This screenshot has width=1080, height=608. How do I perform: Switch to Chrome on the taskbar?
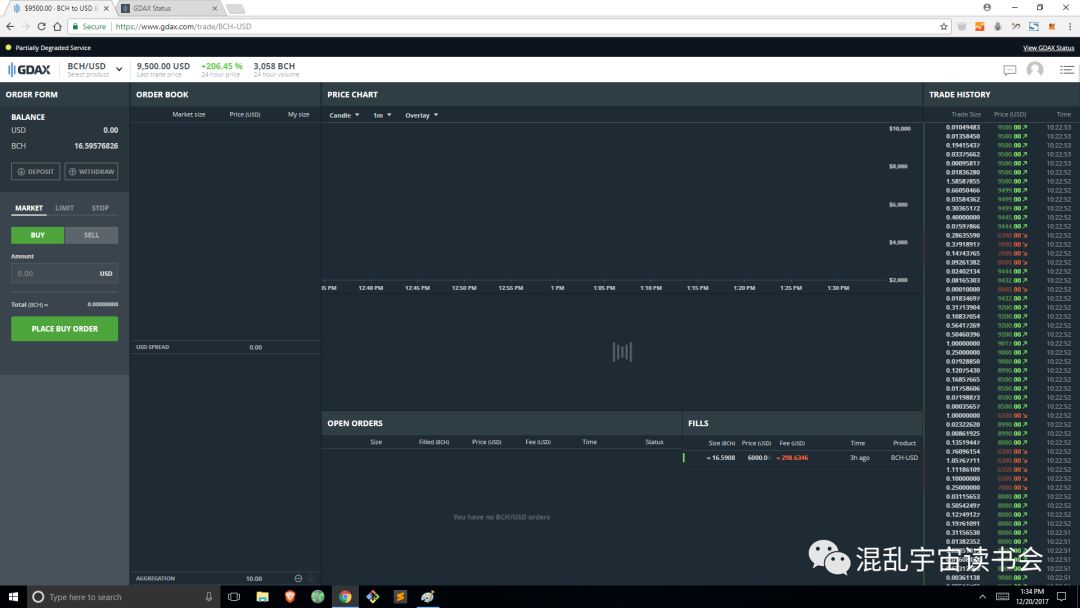[x=345, y=596]
